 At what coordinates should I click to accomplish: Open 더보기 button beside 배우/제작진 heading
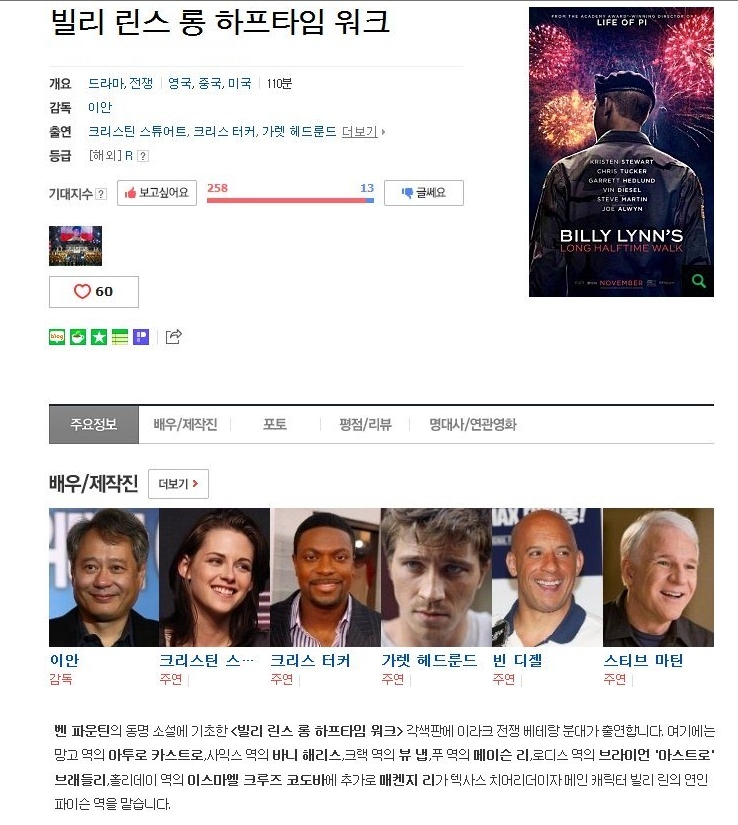pyautogui.click(x=178, y=484)
